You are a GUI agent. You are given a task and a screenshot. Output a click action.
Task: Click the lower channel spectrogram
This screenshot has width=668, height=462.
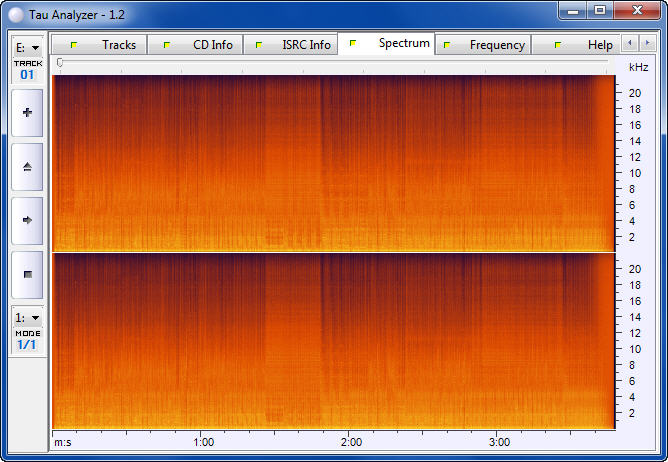(332, 341)
